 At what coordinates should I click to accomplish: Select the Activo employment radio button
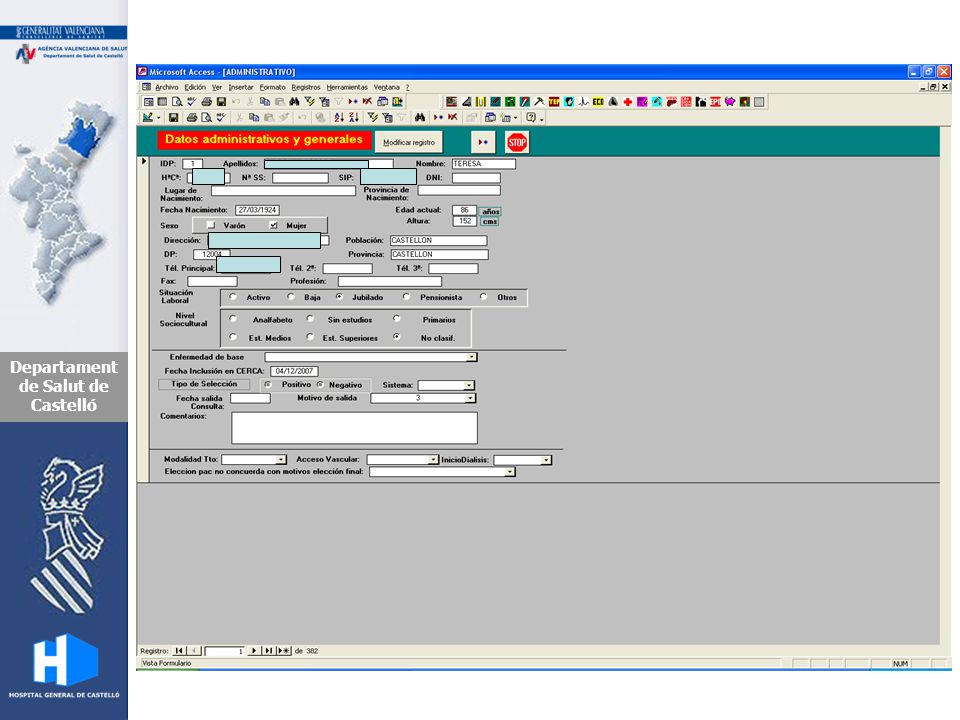[x=233, y=296]
